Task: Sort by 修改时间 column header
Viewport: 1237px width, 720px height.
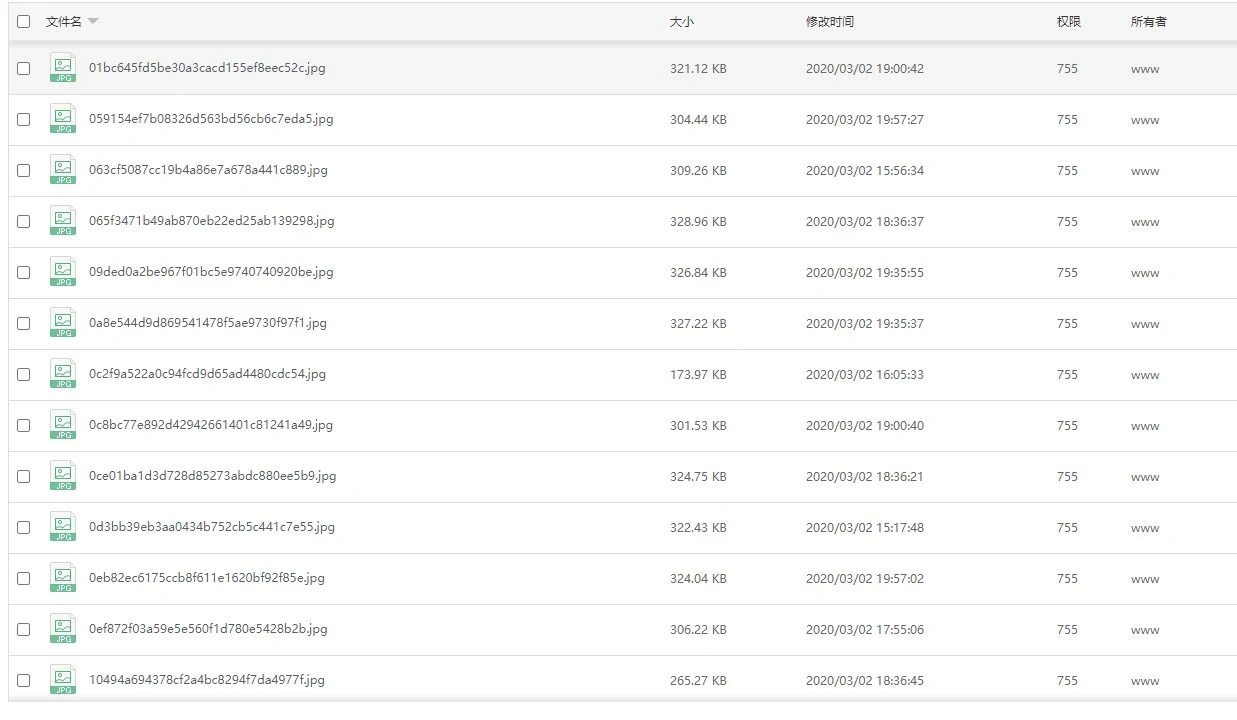Action: [x=829, y=21]
